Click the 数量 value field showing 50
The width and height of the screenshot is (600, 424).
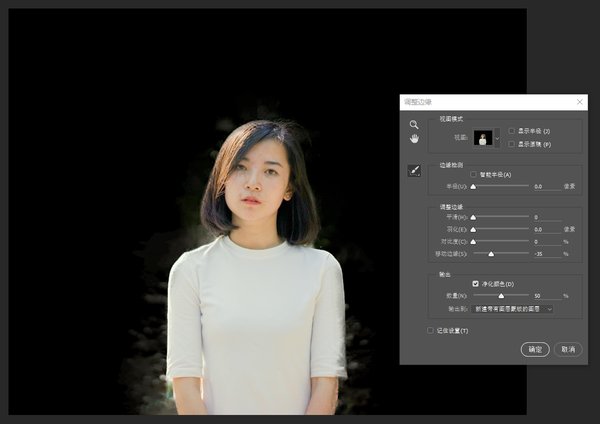coord(548,296)
